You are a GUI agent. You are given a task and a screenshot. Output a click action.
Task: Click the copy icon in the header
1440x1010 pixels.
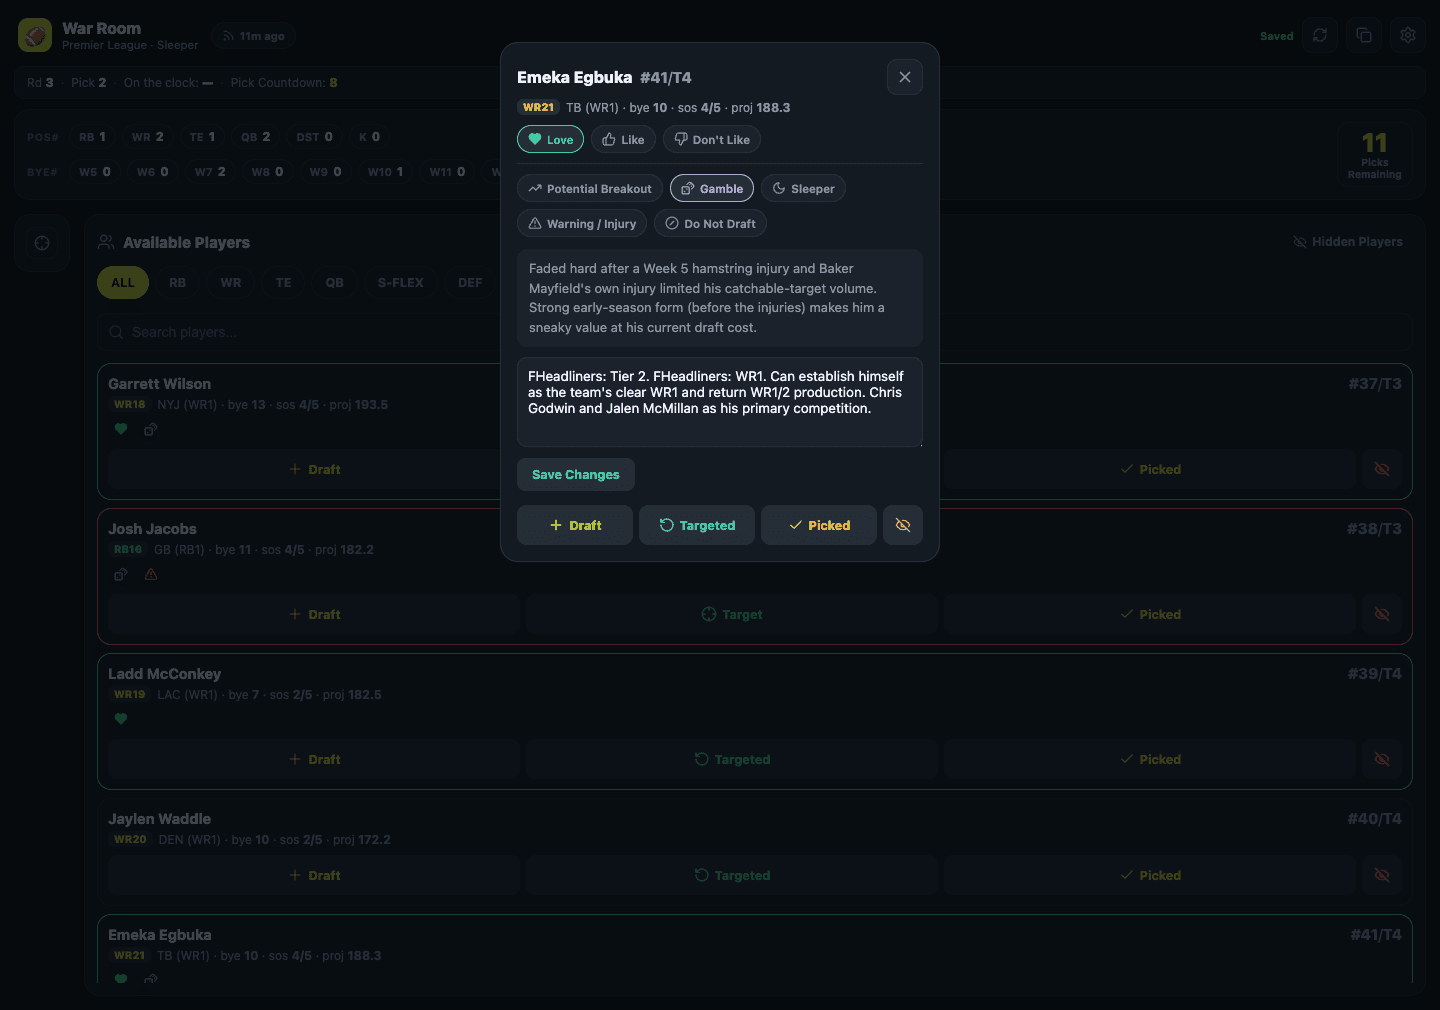1364,36
